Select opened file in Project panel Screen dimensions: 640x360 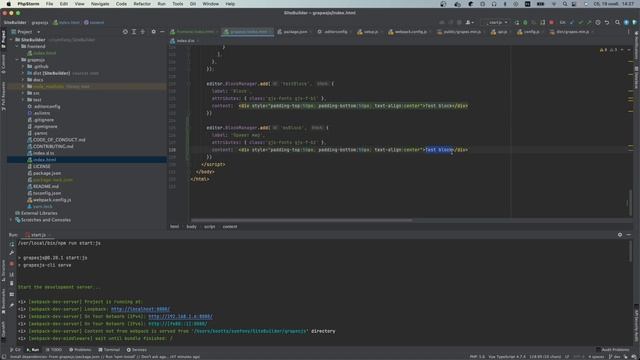(125, 32)
